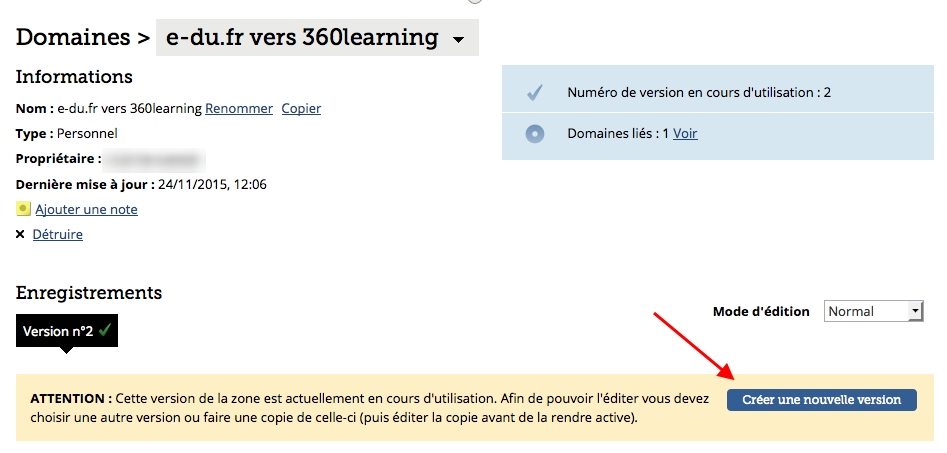Click the arrow button of the Normal select
The height and width of the screenshot is (453, 947).
coord(915,311)
